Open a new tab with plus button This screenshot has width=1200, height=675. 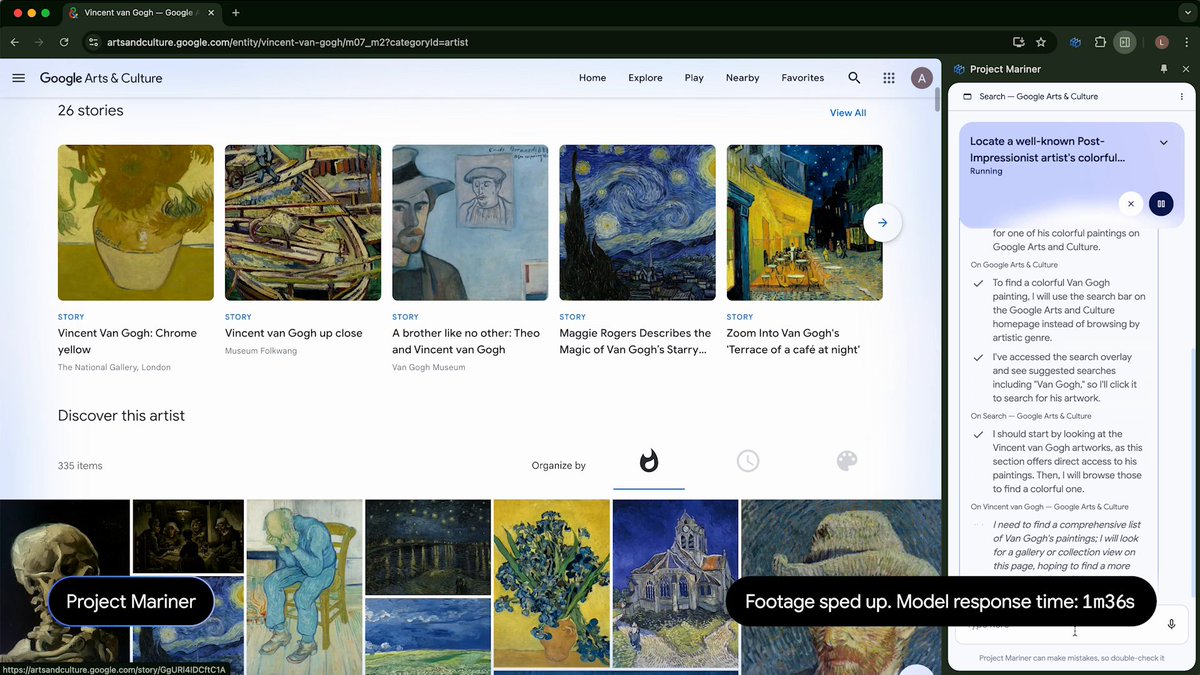[x=236, y=13]
